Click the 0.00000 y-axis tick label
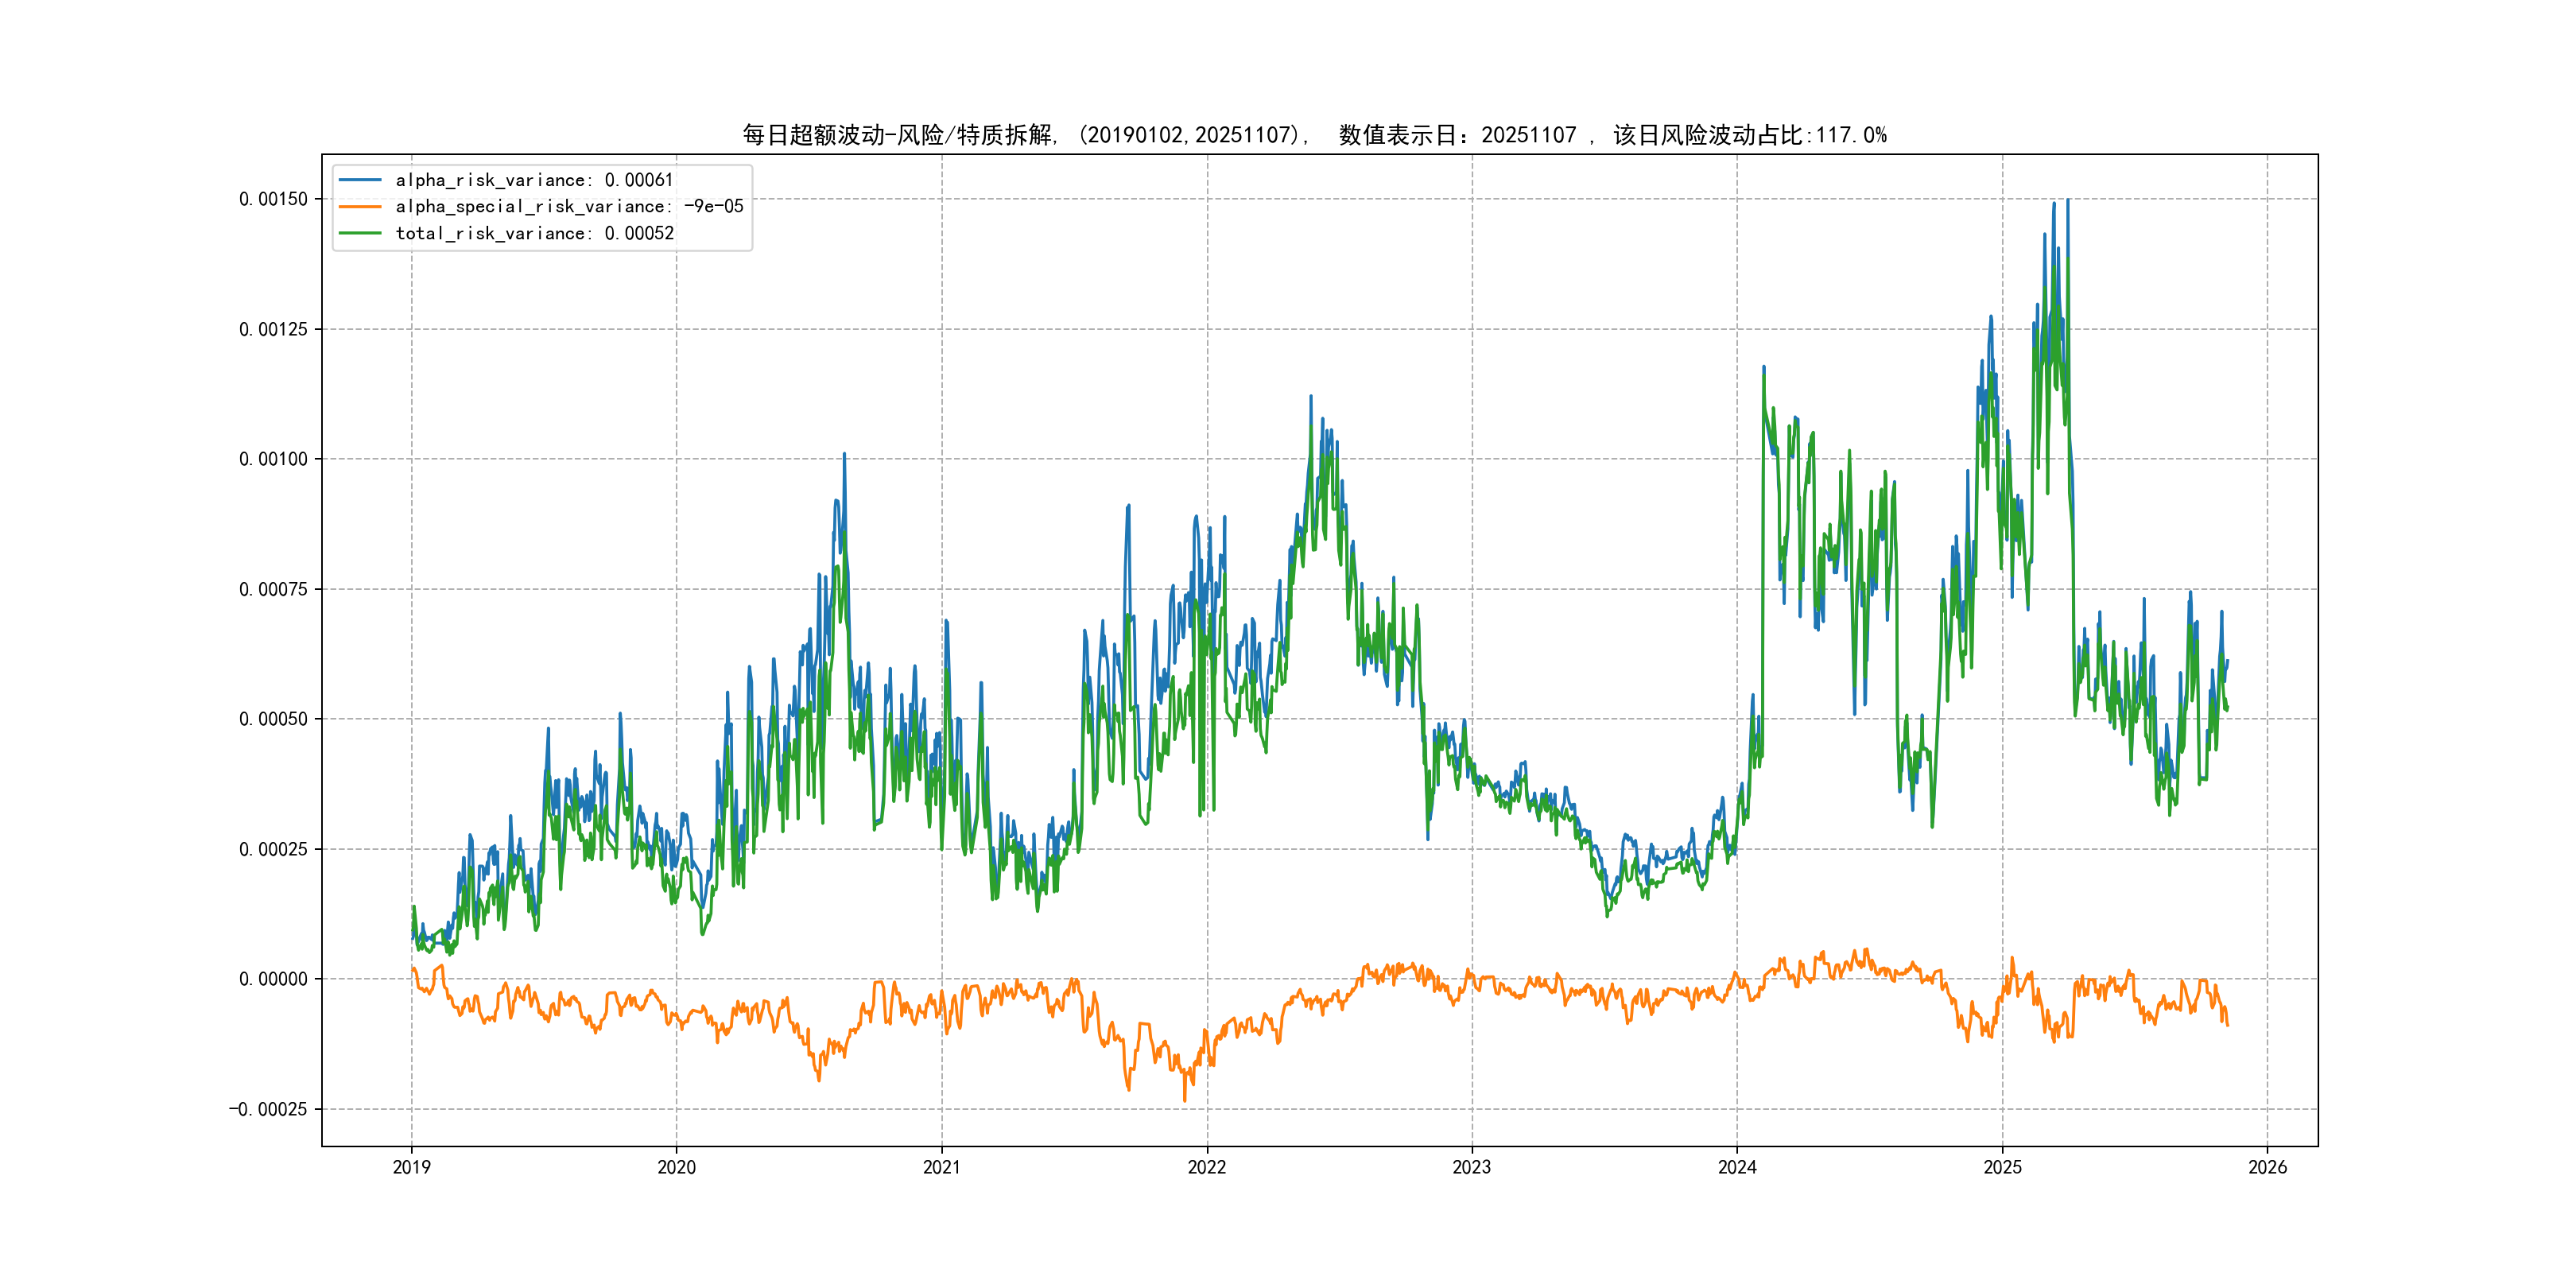Screen dimensions: 2576x1288 click(x=273, y=979)
